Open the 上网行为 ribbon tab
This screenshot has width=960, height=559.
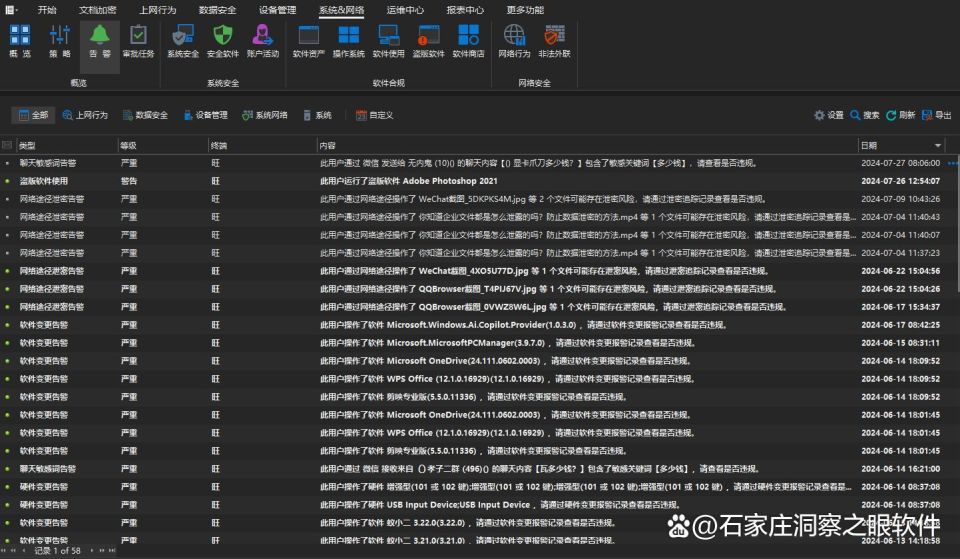coord(157,10)
